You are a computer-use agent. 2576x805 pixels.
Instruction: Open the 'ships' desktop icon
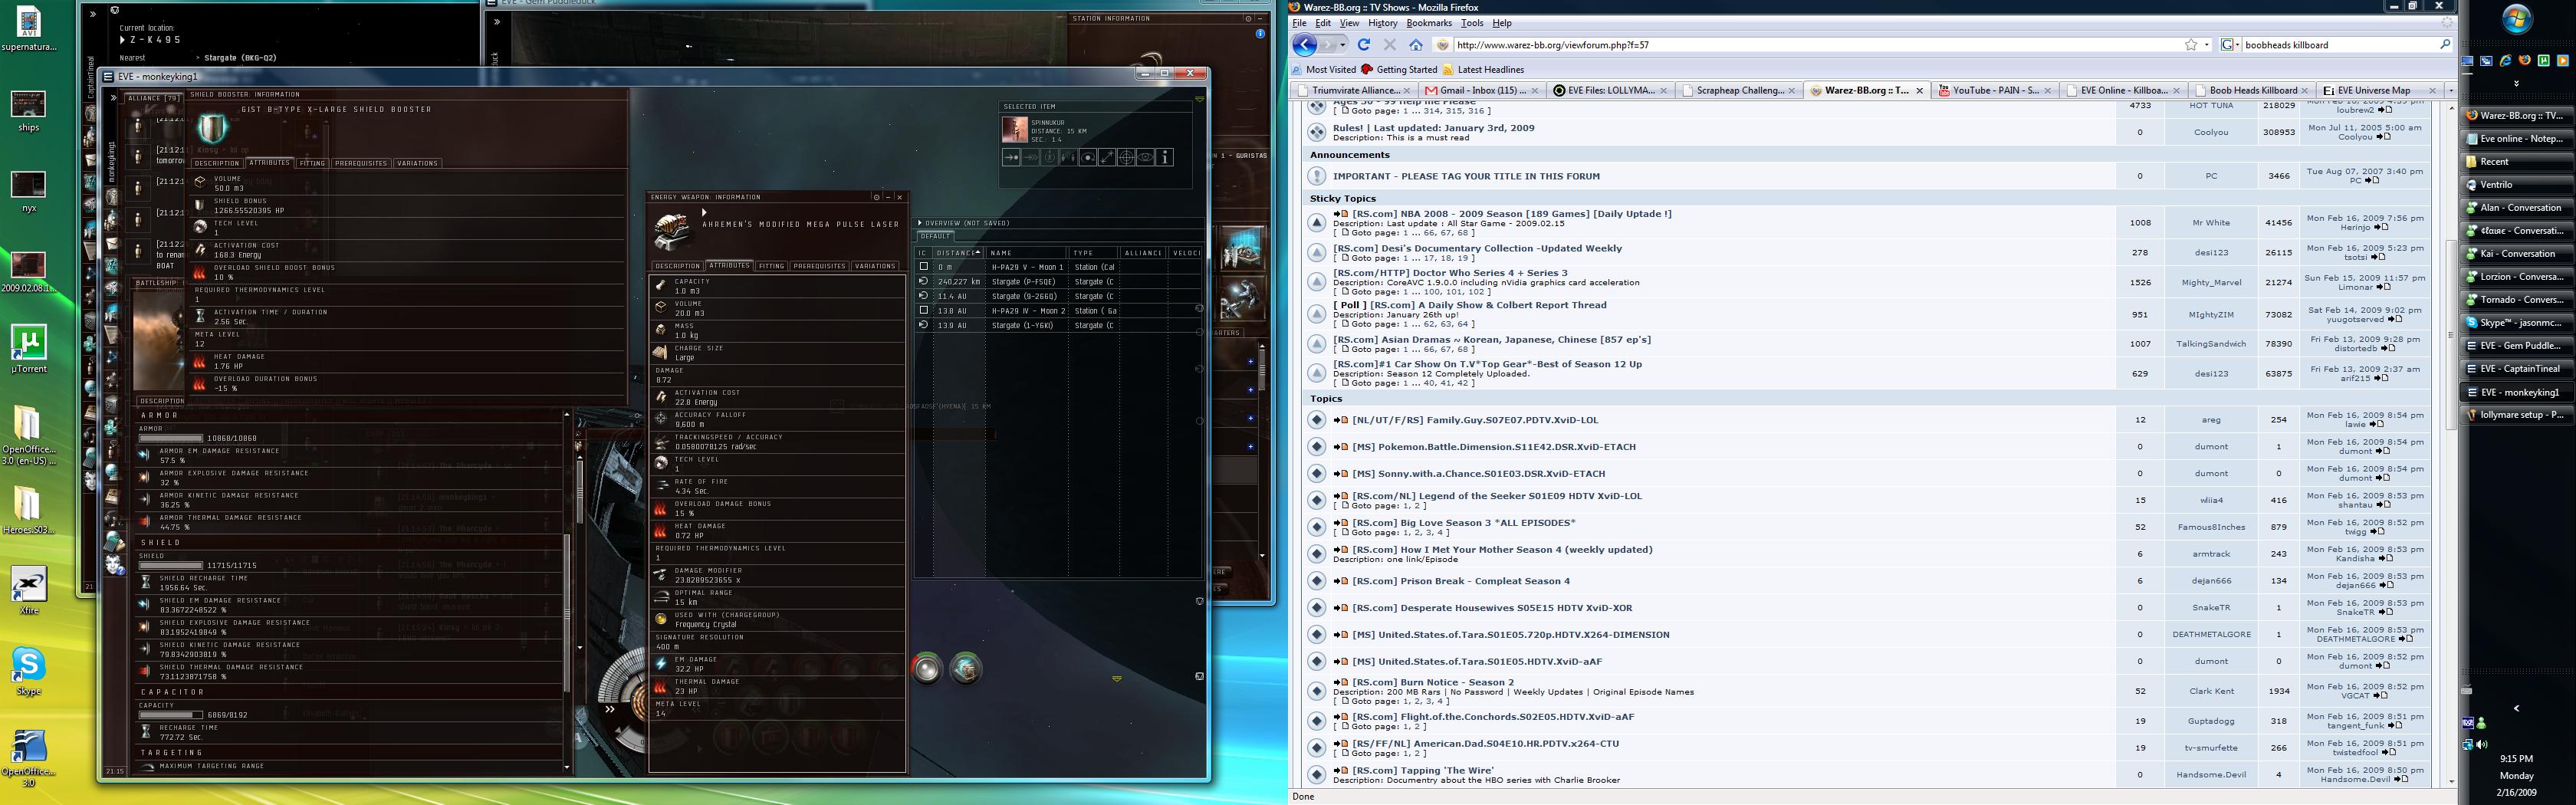29,111
